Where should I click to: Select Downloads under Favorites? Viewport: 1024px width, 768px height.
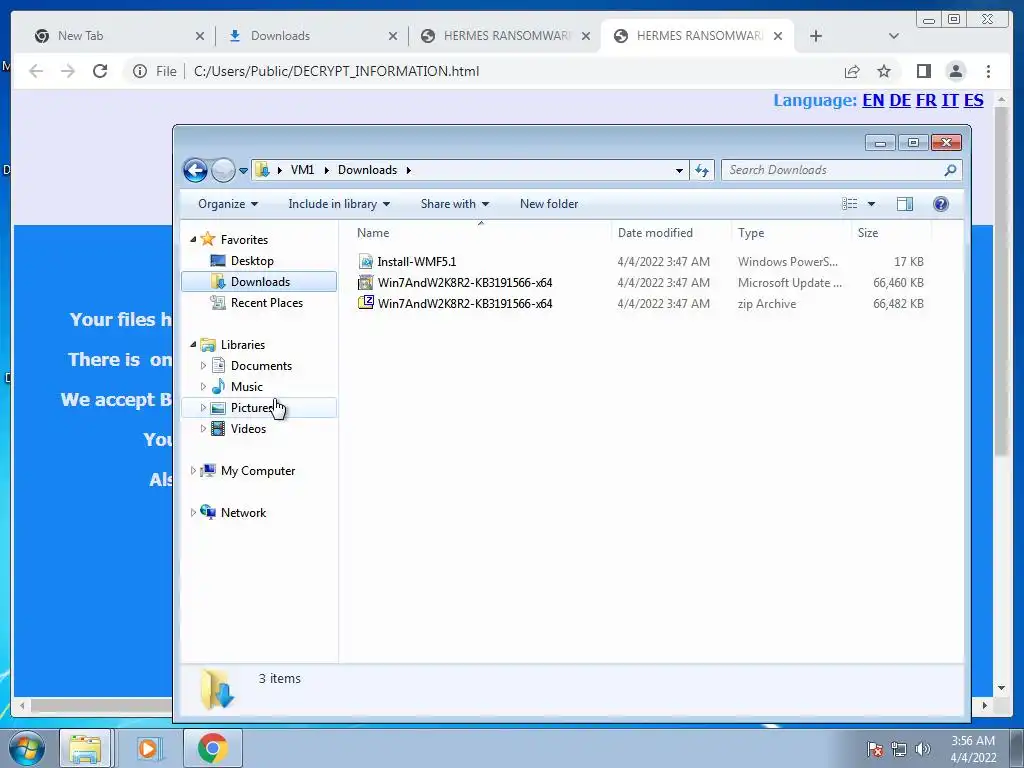click(259, 281)
